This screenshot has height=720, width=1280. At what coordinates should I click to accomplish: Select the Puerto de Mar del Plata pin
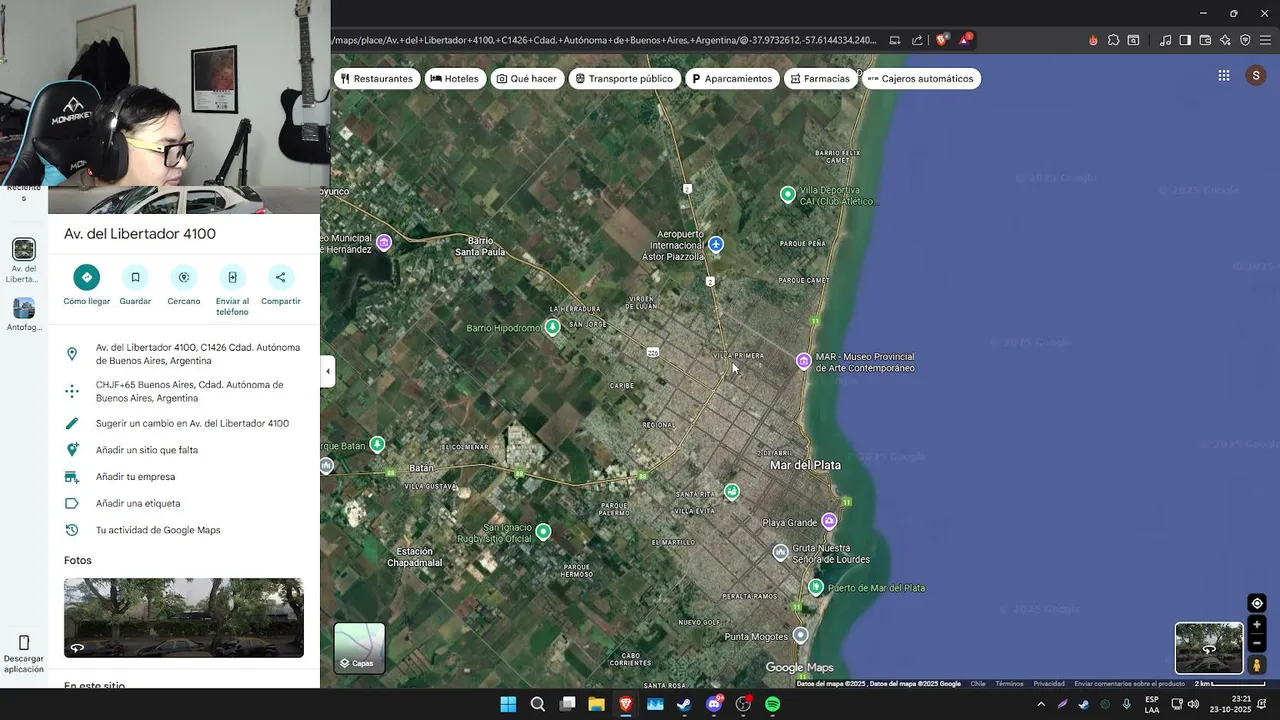point(816,587)
